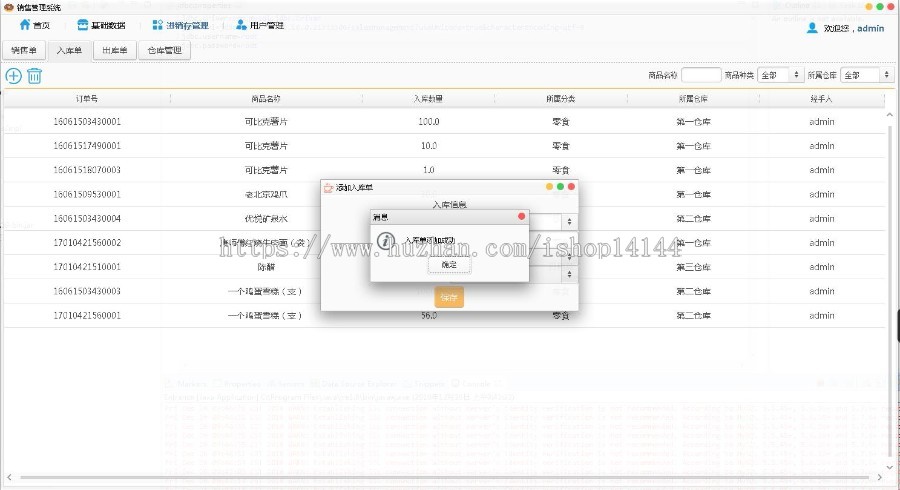The height and width of the screenshot is (490, 900).
Task: Click the left arrow of horizontal scrollbar
Action: pyautogui.click(x=9, y=477)
